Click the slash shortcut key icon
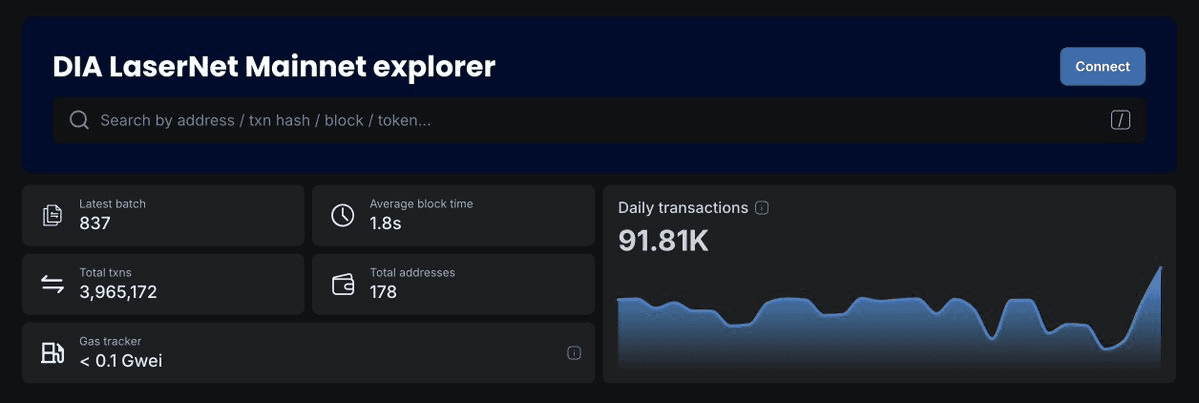 tap(1120, 120)
